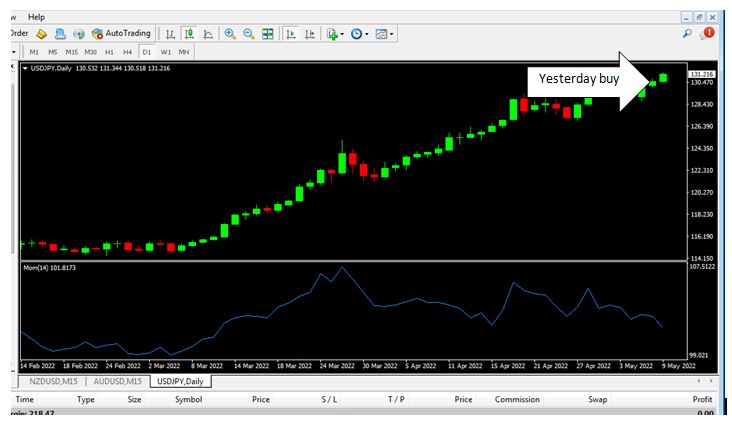This screenshot has height=423, width=732.
Task: Select the M30 timeframe
Action: tap(91, 52)
